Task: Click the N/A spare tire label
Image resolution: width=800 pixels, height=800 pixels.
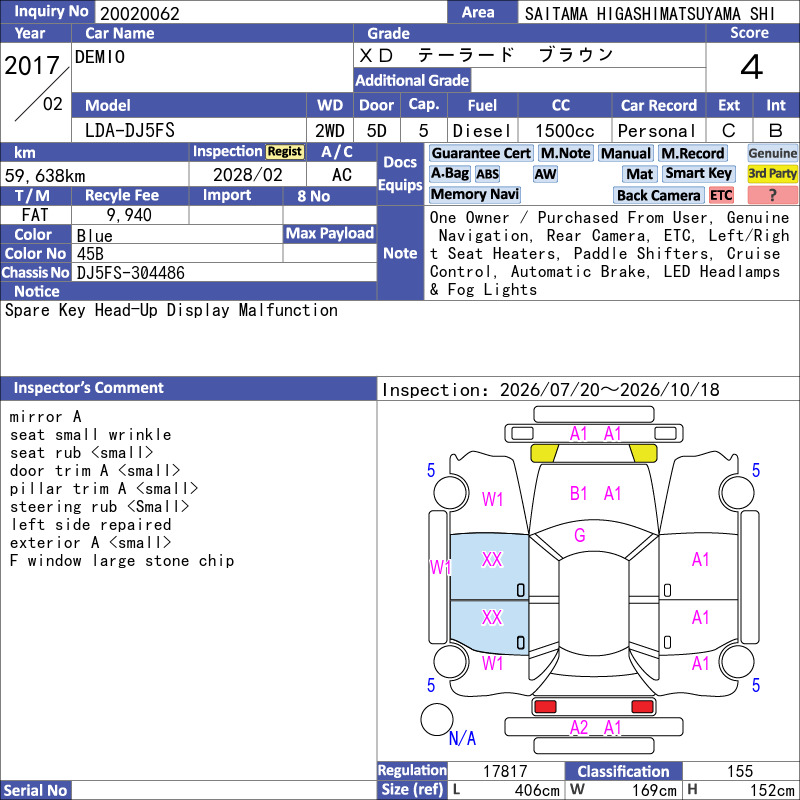Action: click(462, 738)
